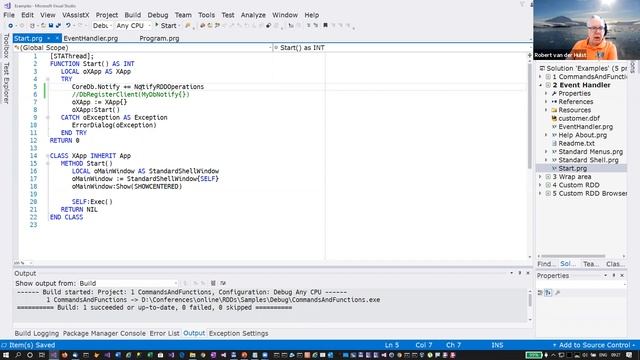
Task: Open the Error List tab
Action: [164, 333]
